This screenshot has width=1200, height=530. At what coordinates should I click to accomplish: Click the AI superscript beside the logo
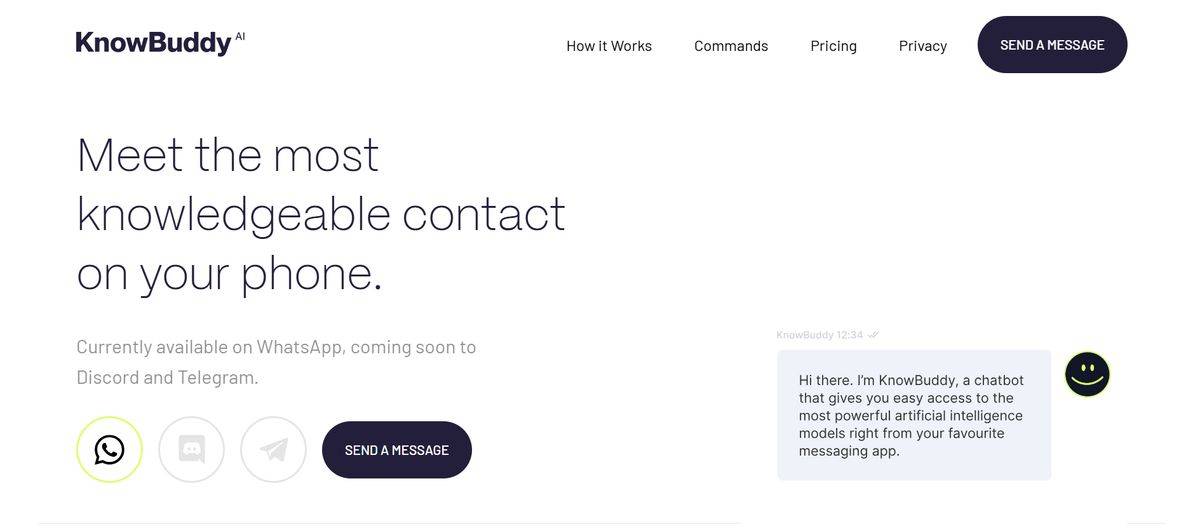(x=240, y=37)
